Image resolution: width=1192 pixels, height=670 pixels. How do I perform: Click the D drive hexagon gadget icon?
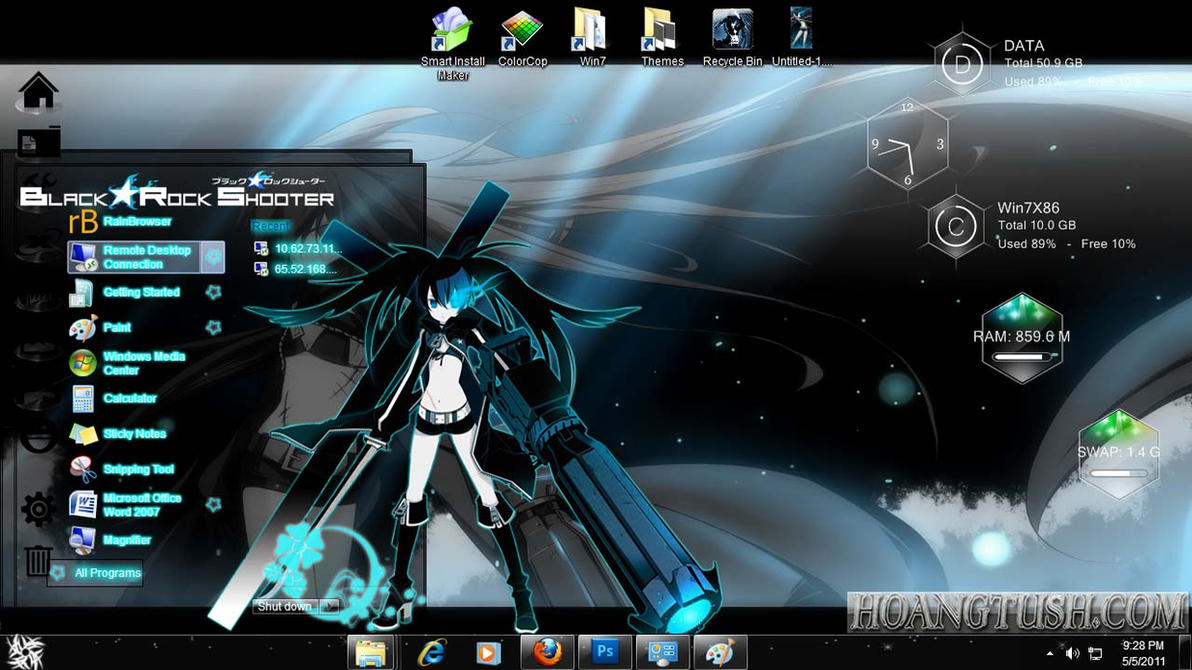[962, 65]
